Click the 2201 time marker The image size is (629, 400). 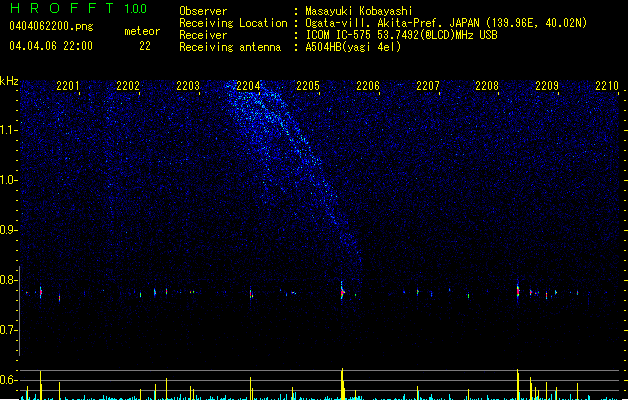[x=68, y=86]
